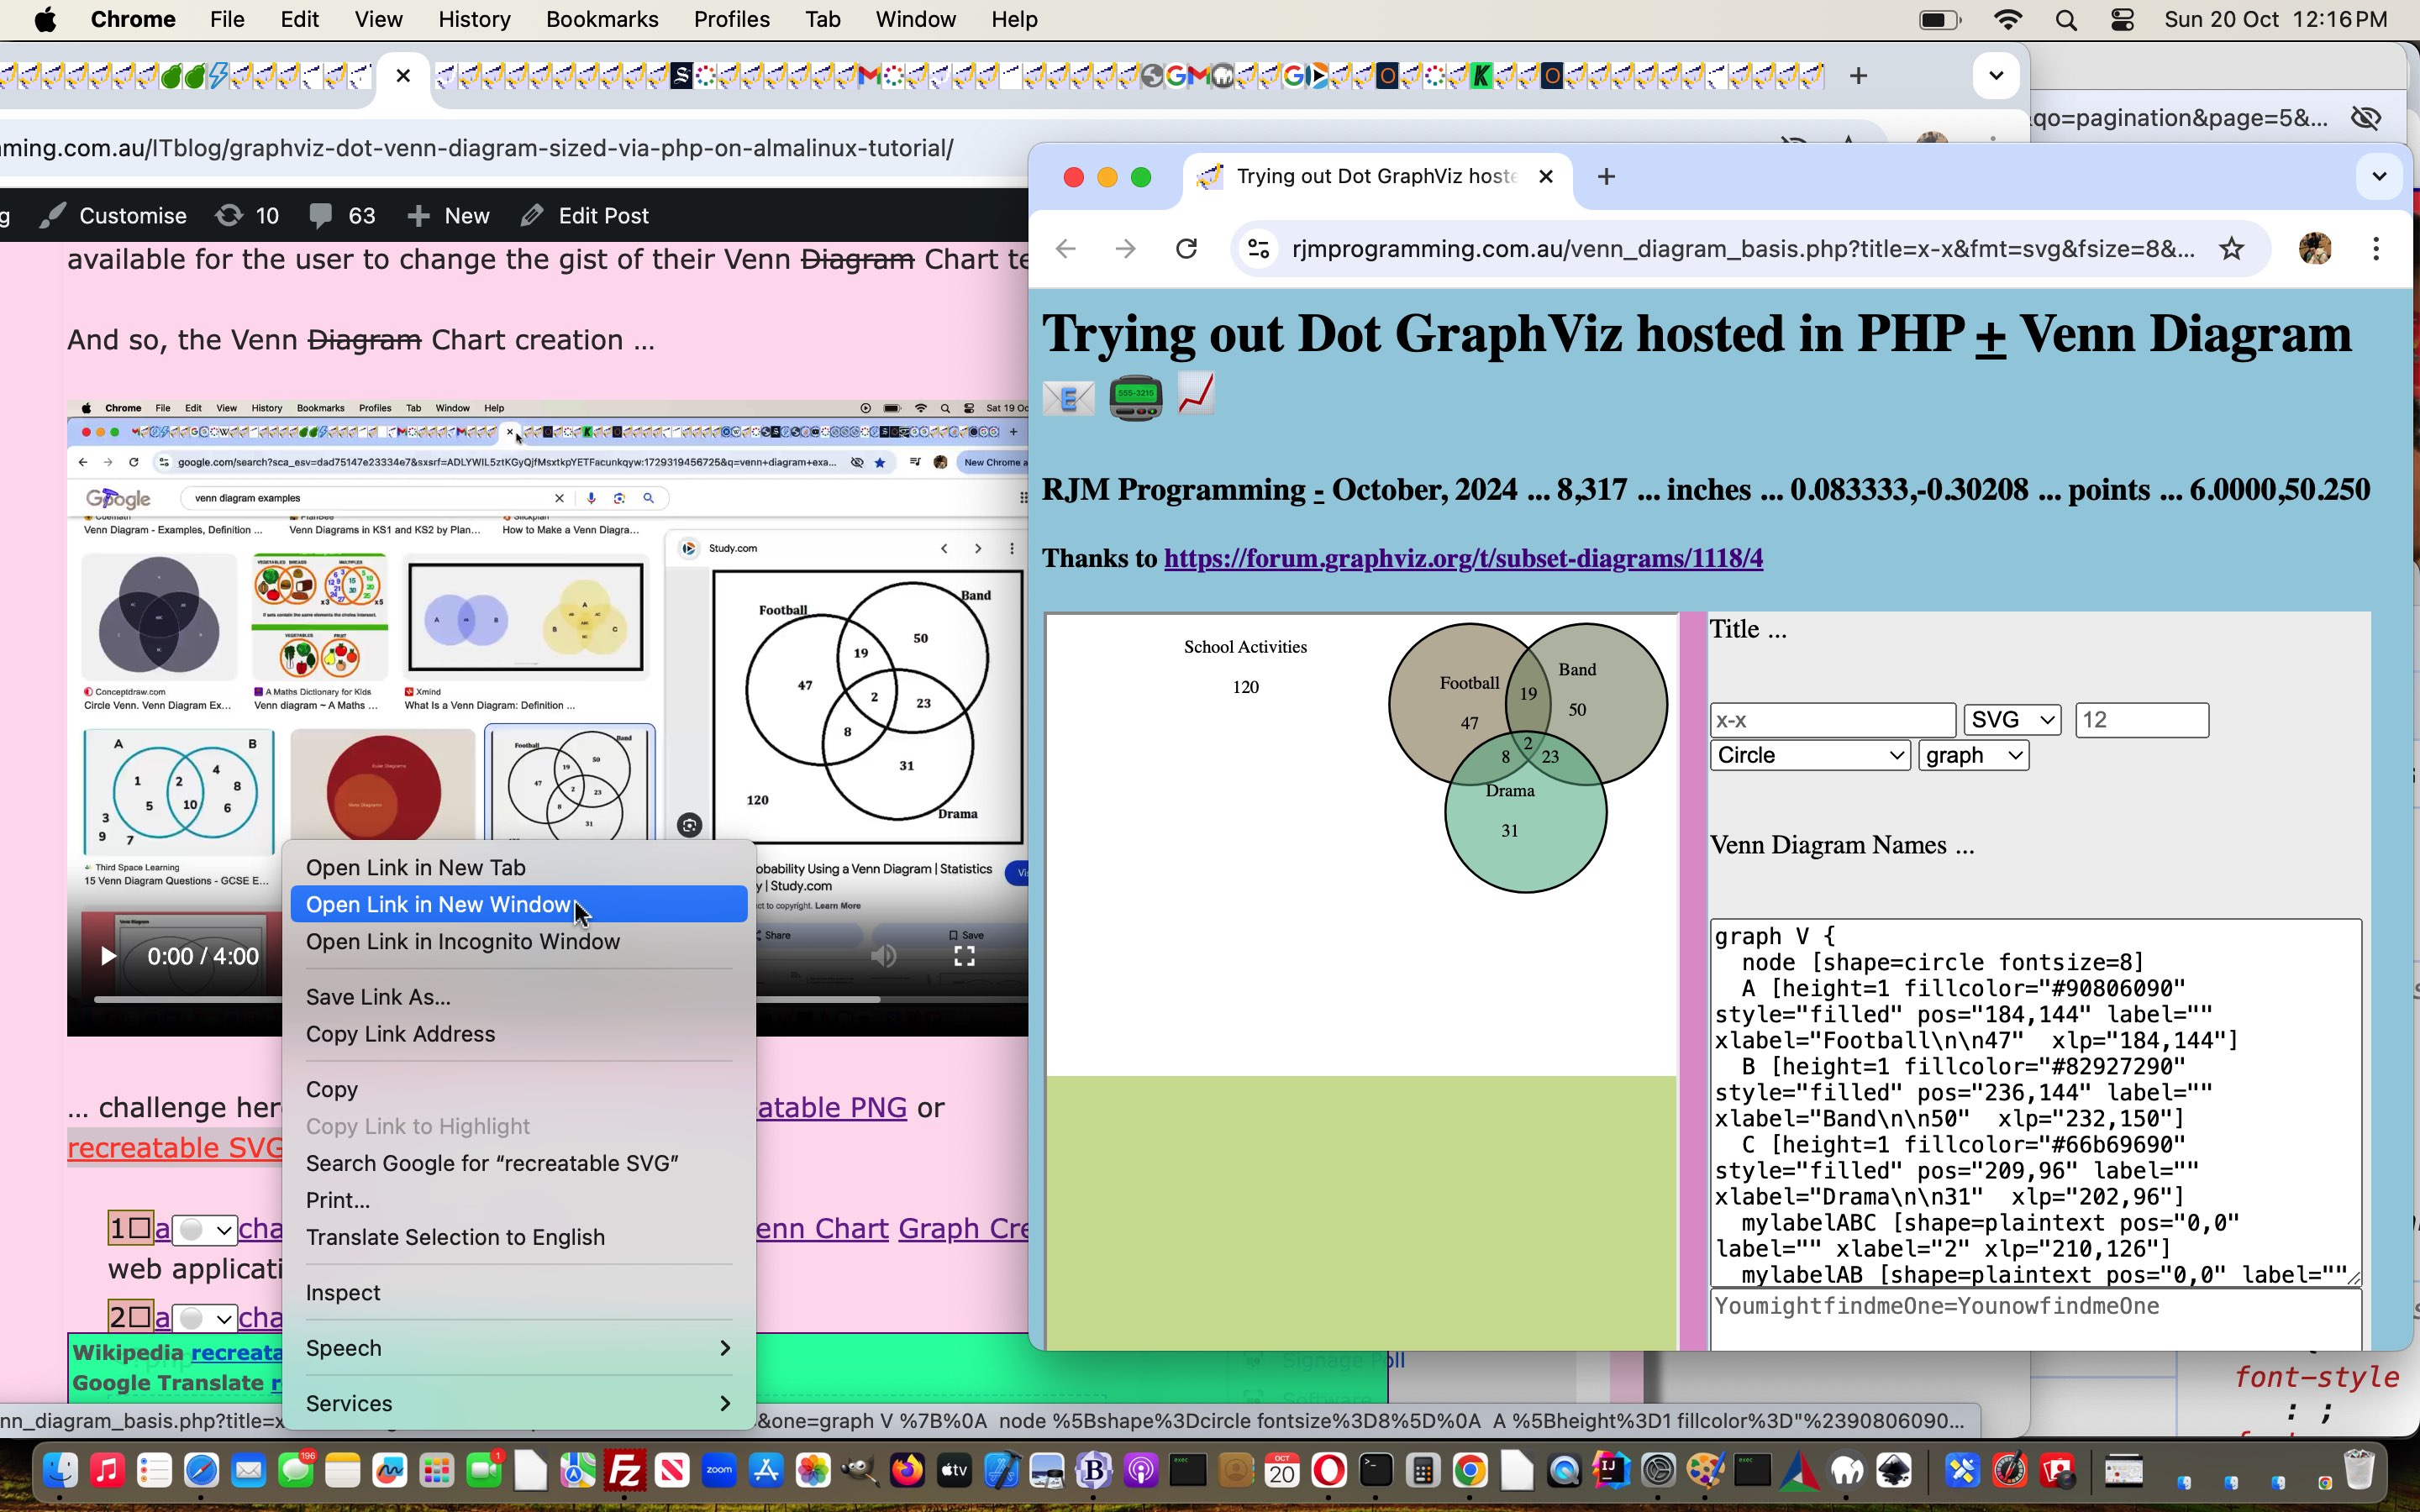Image resolution: width=2420 pixels, height=1512 pixels.
Task: Open the SVG format dropdown
Action: coord(2012,720)
